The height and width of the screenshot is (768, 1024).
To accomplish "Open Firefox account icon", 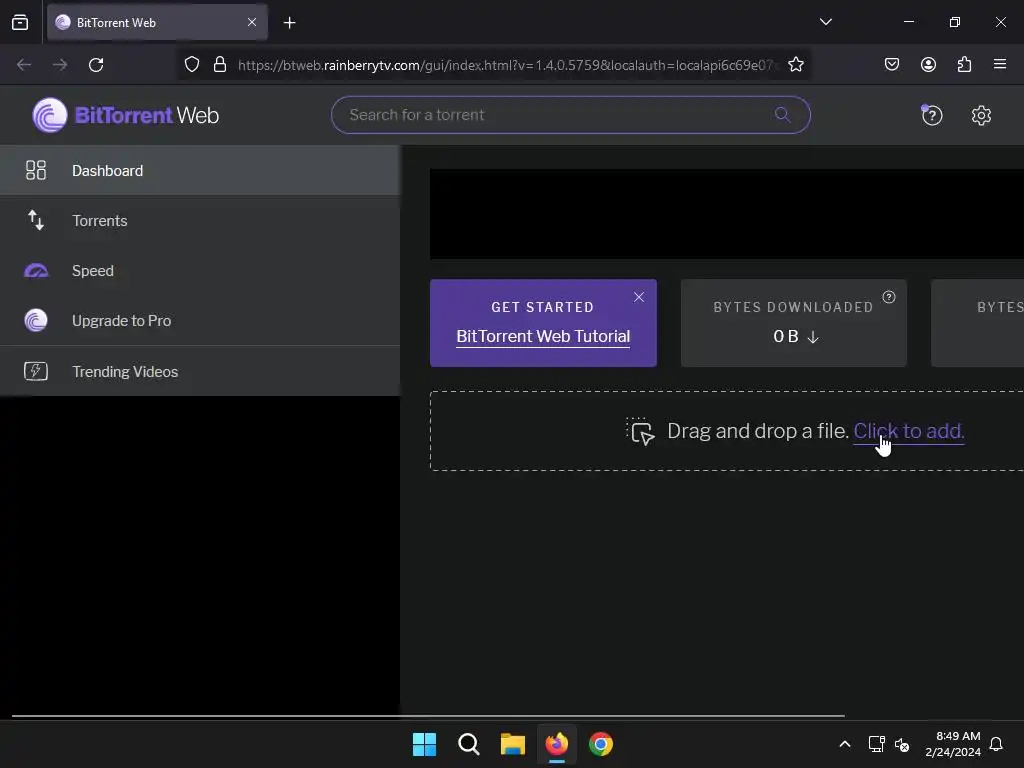I will (928, 65).
